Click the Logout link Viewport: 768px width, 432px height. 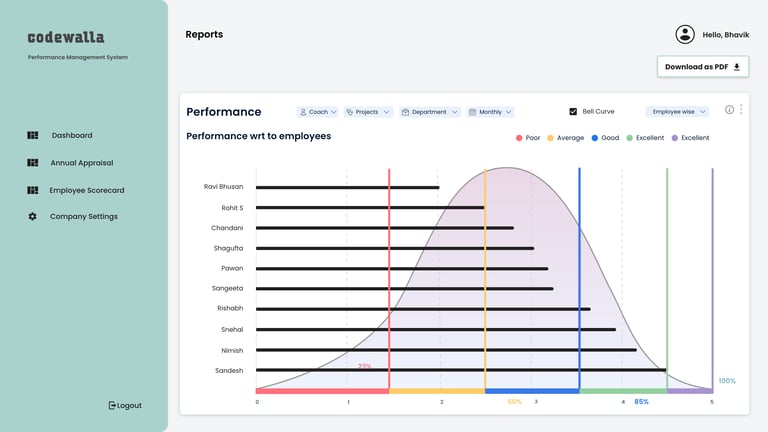tap(129, 405)
